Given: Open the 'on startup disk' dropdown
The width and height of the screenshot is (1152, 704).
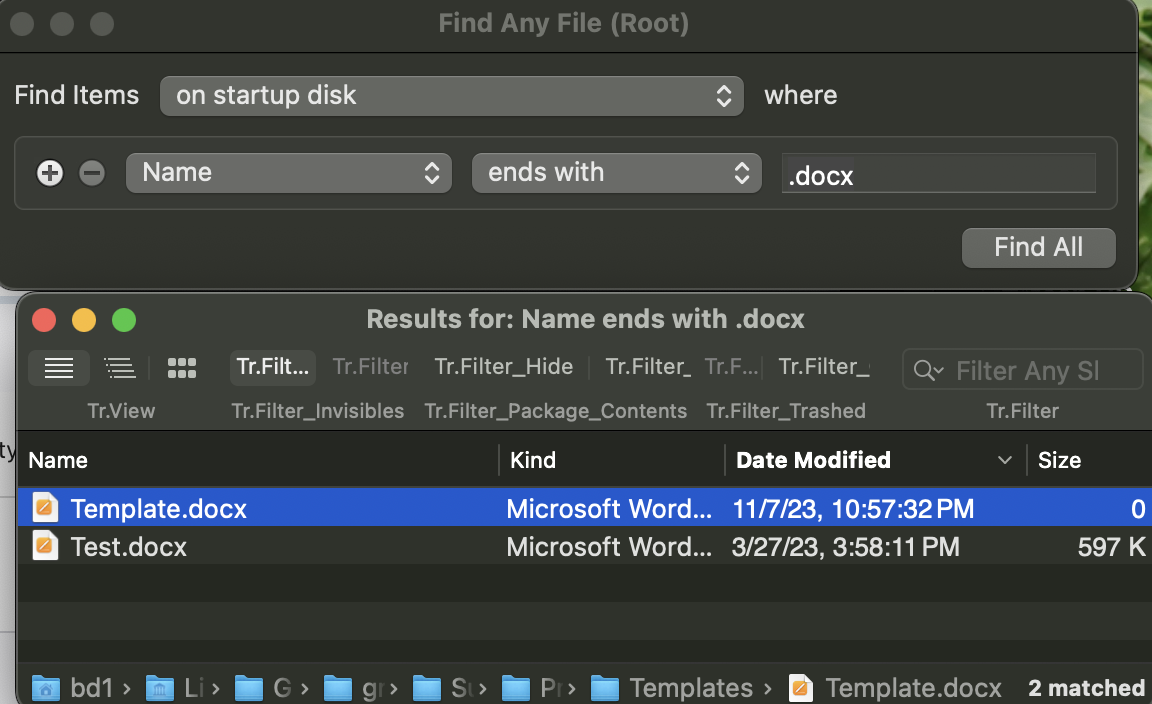Looking at the screenshot, I should click(x=452, y=95).
